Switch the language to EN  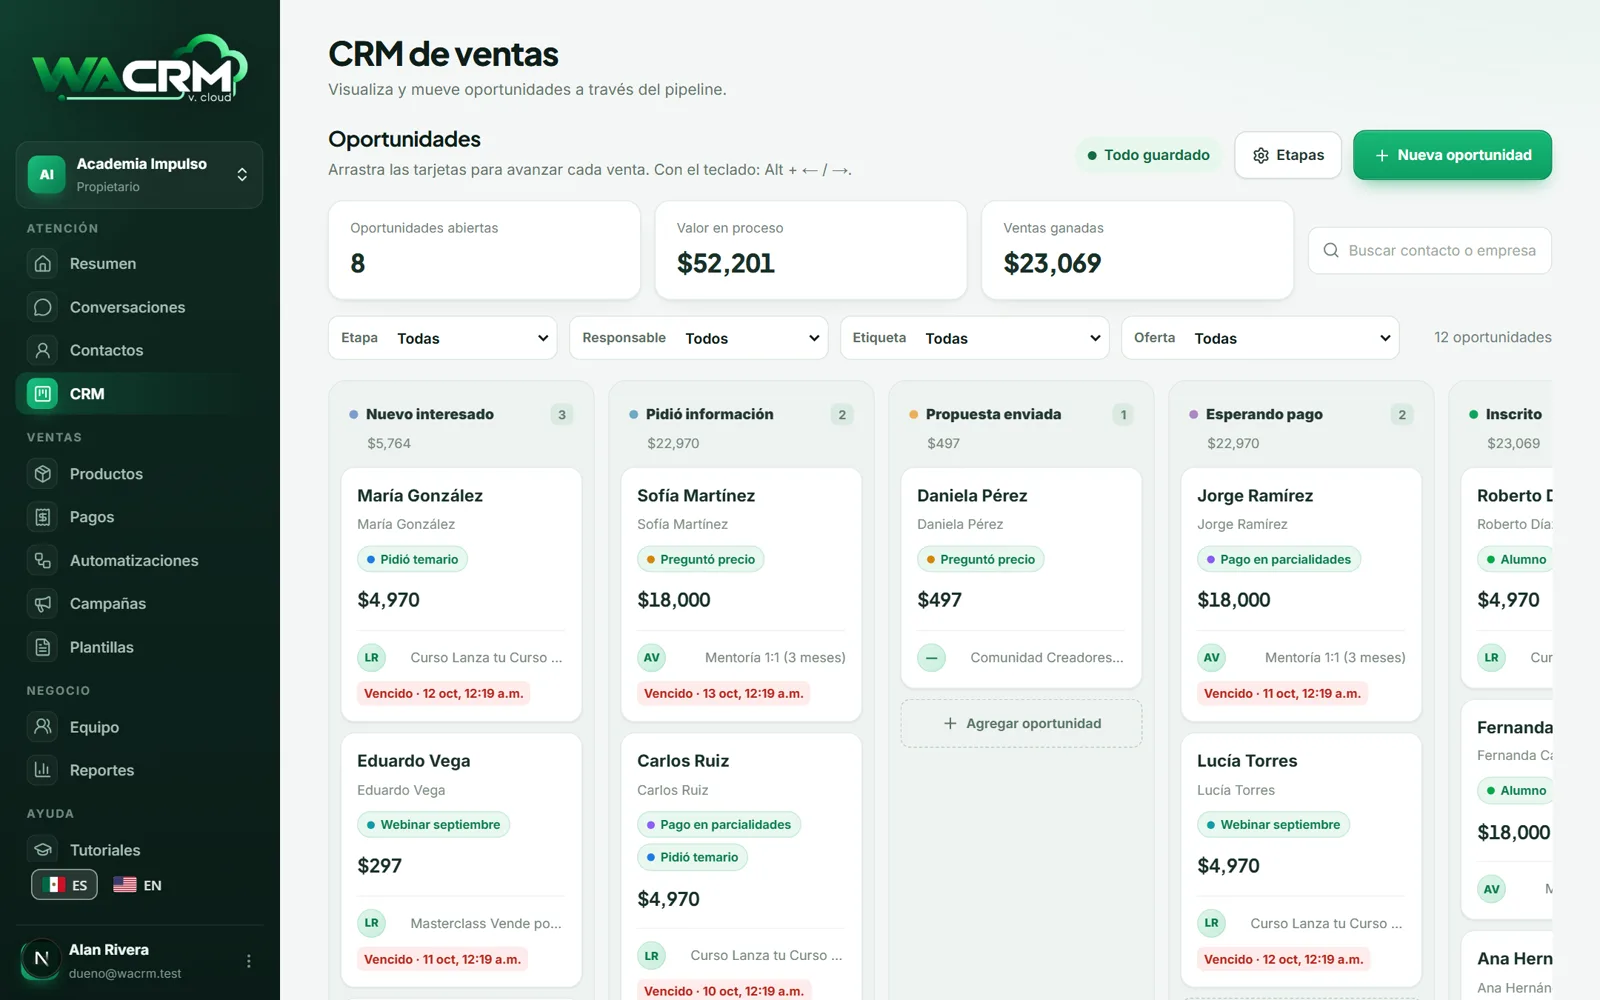click(138, 885)
